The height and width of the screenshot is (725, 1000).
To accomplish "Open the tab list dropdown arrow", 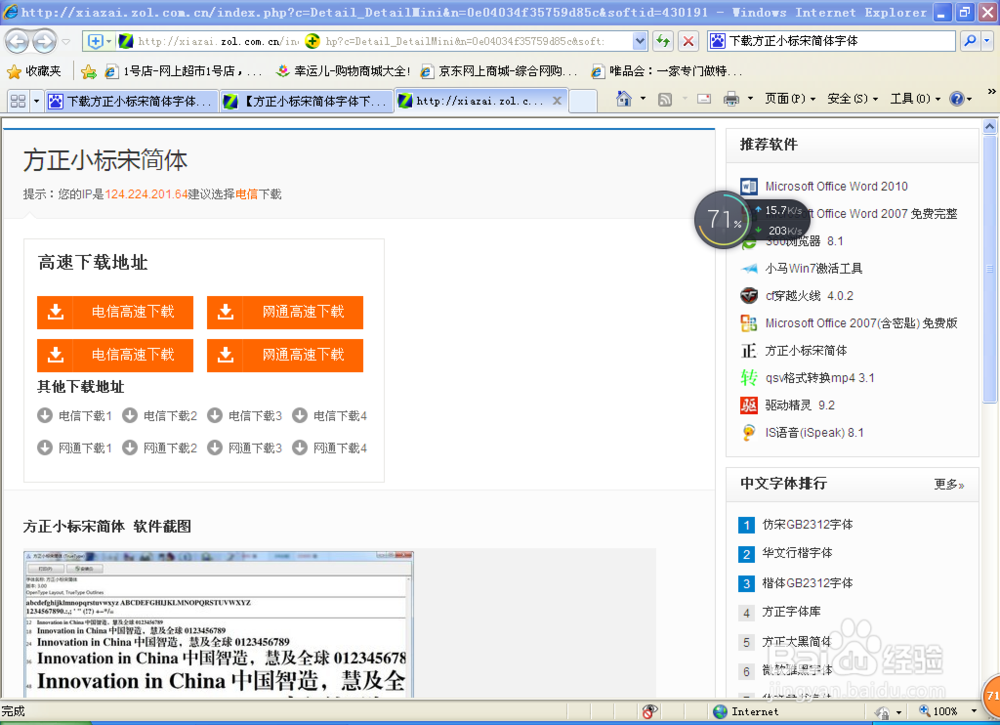I will [36, 101].
